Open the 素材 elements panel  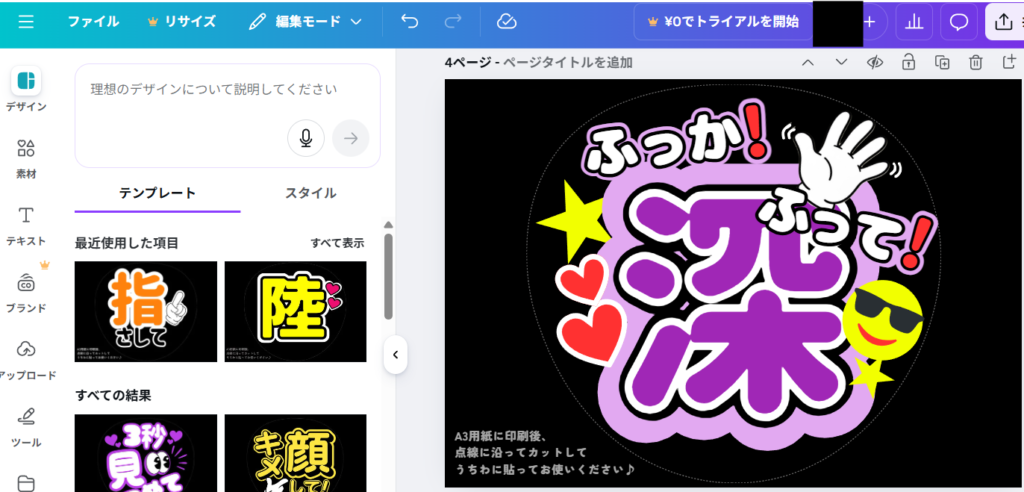tap(26, 157)
